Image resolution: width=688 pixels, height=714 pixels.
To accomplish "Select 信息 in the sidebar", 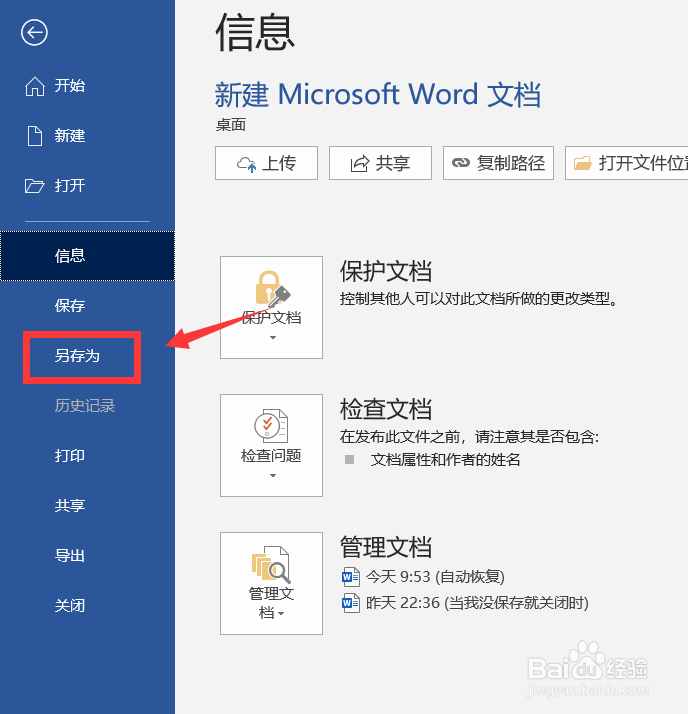I will click(87, 256).
